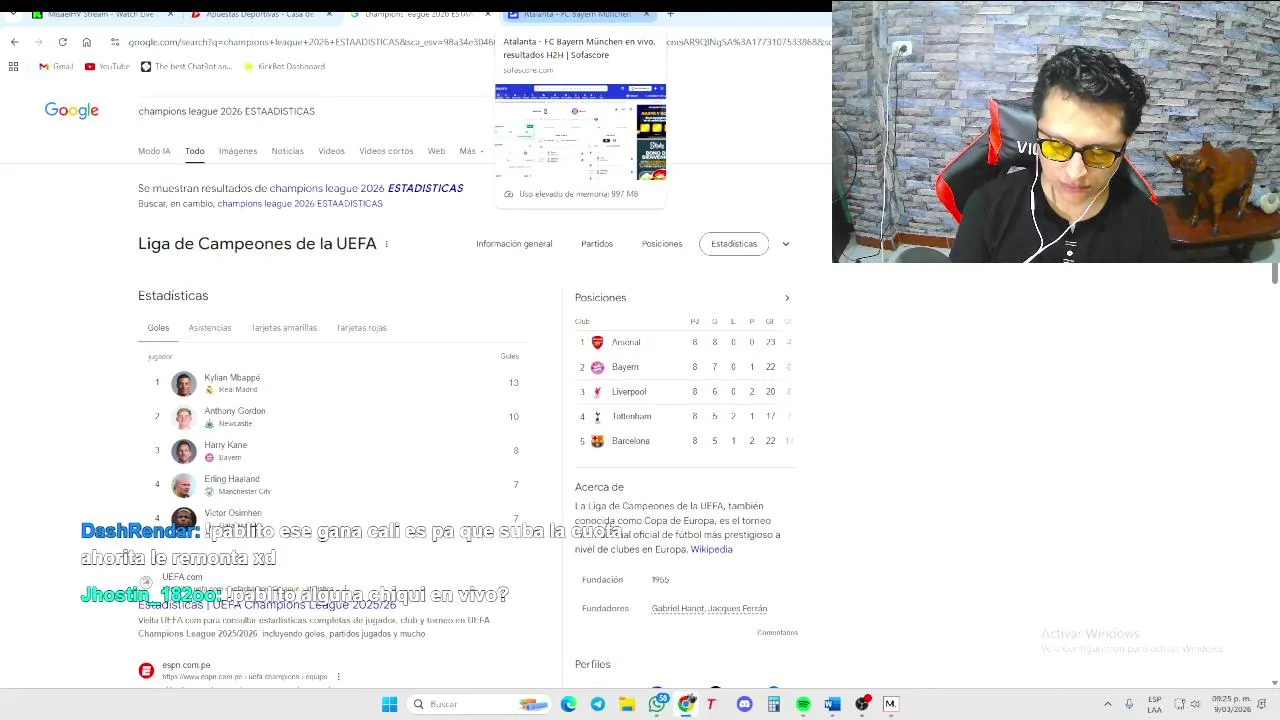Screen dimensions: 1280x720
Task: Click the three-dot menu of the espn.com.pe result
Action: [x=338, y=677]
